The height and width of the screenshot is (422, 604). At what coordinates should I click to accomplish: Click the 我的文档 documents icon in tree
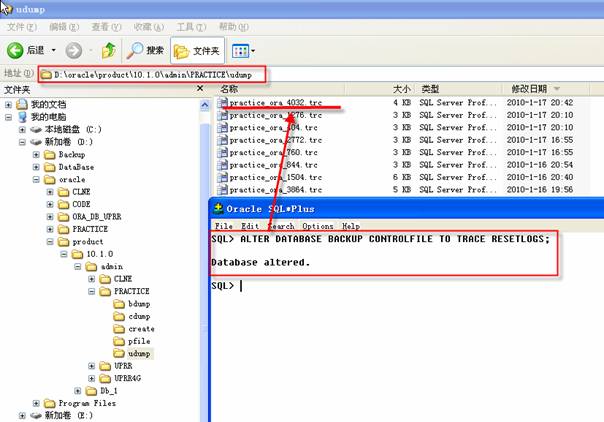[22, 104]
